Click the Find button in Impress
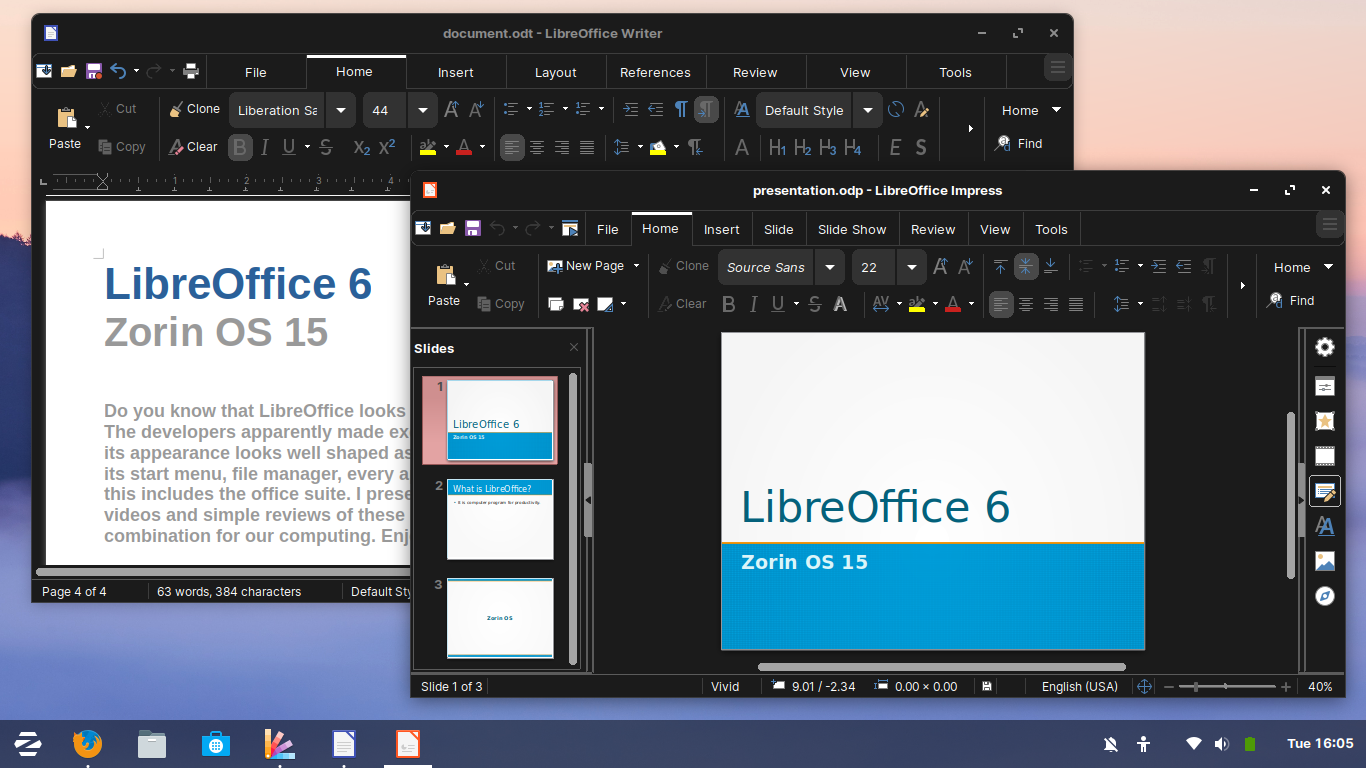1366x768 pixels. click(1291, 300)
